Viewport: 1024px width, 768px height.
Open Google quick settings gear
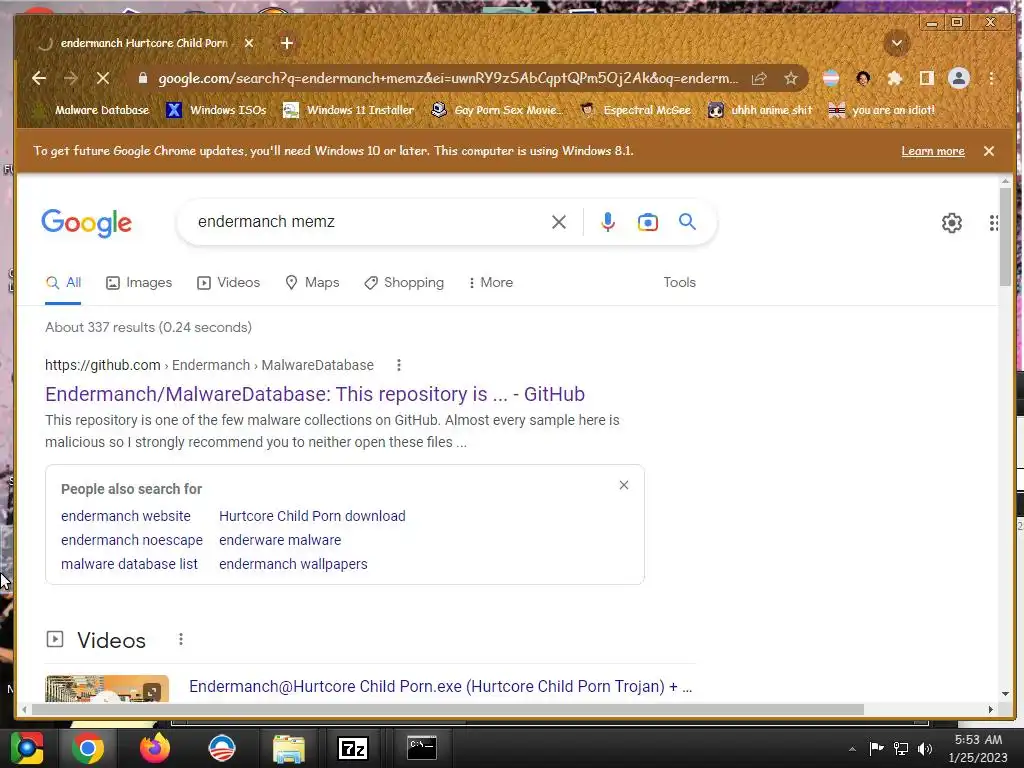(x=952, y=223)
